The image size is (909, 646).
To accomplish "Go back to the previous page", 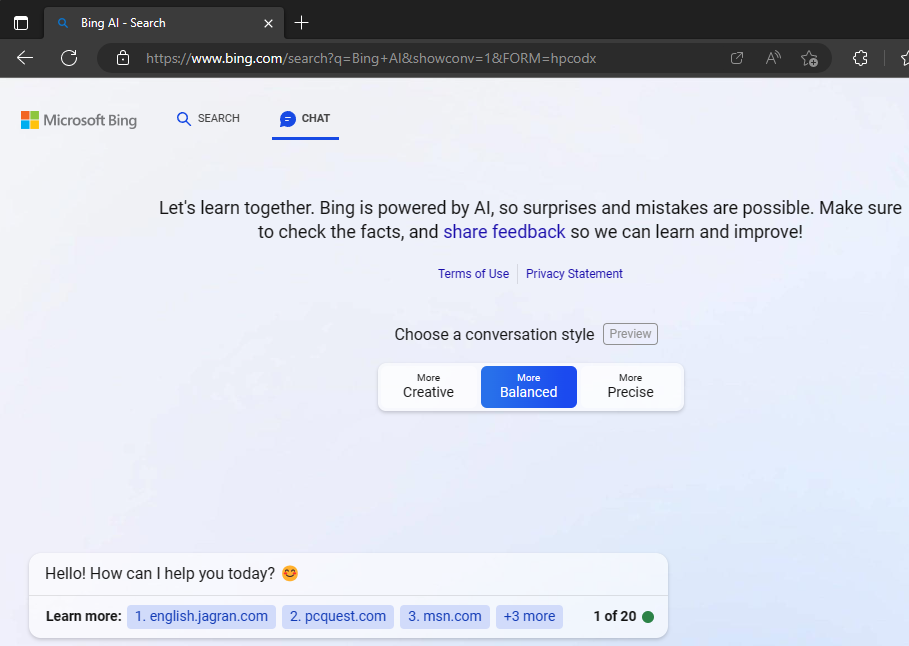I will 25,58.
